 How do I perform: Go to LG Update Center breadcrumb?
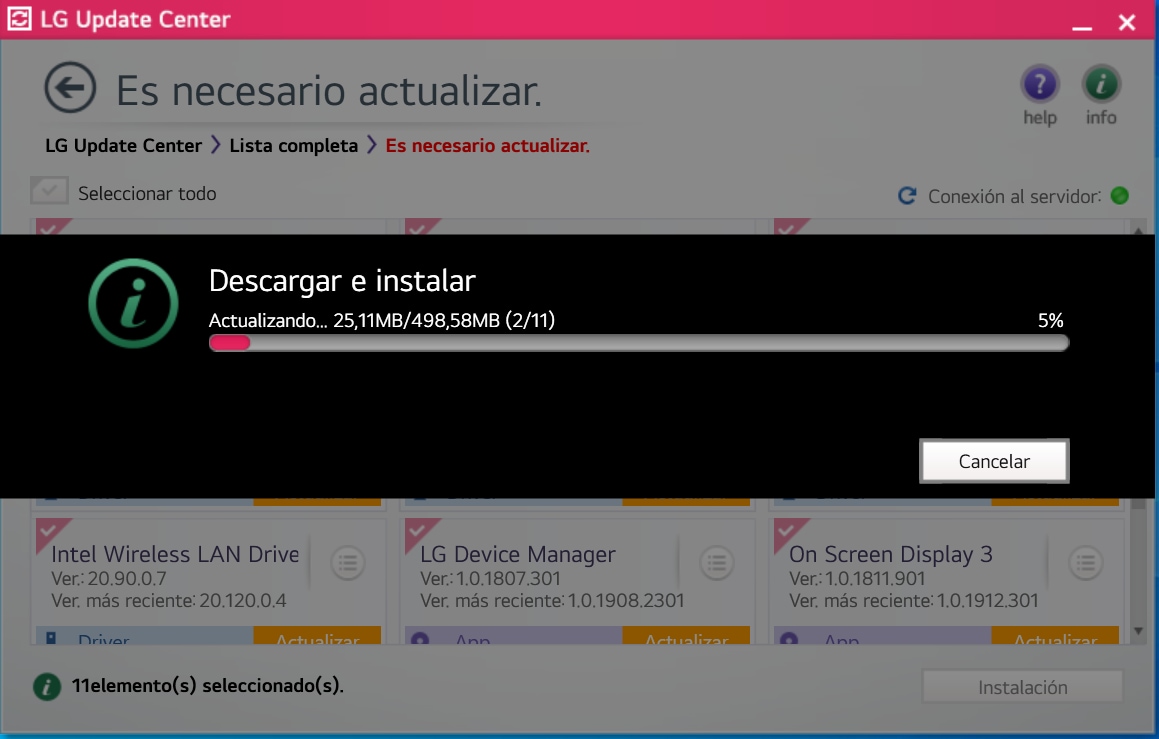tap(123, 146)
